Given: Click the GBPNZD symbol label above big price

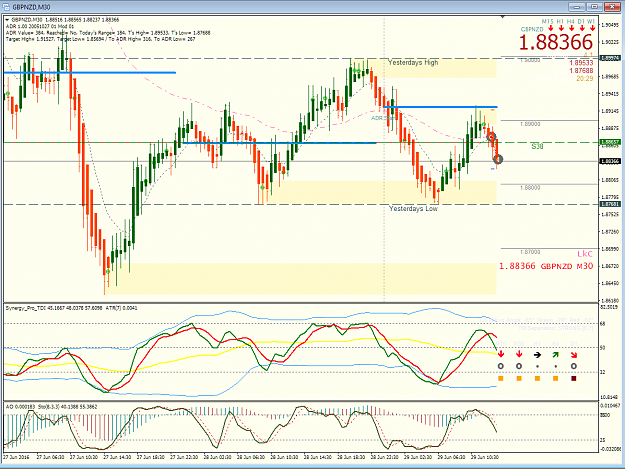Looking at the screenshot, I should pos(532,29).
